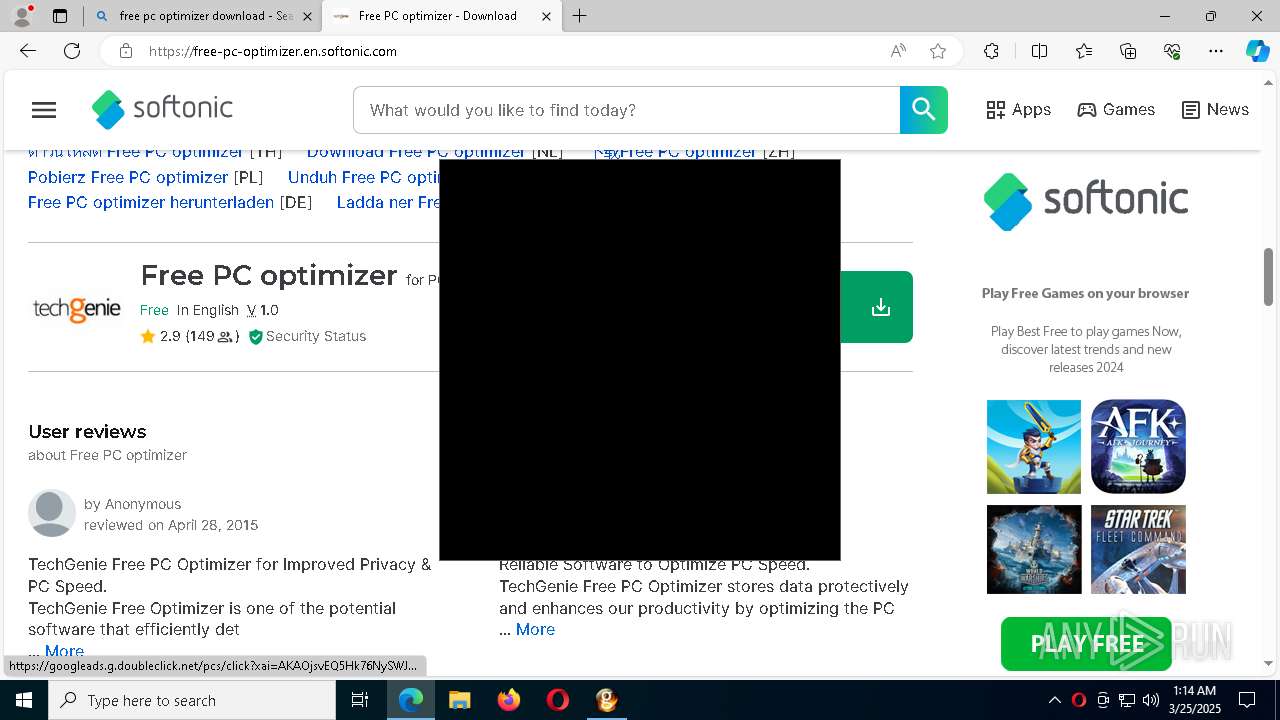Open the notifications center
Screen dimensions: 1280x720
tap(1247, 700)
